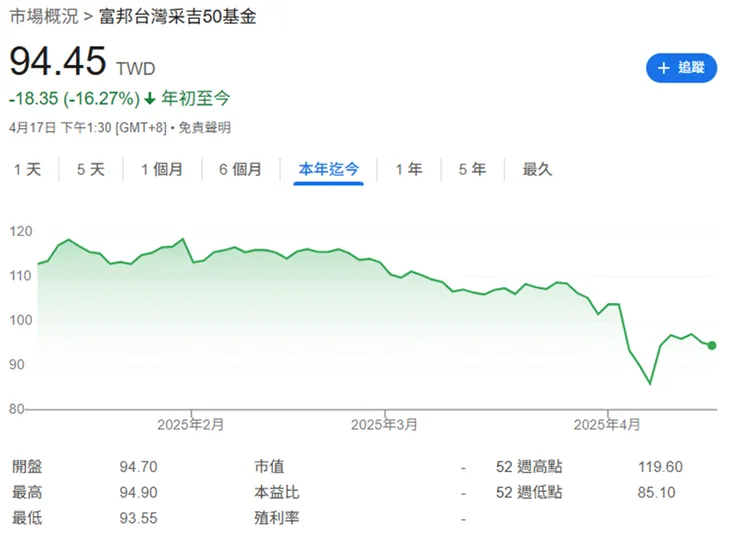The height and width of the screenshot is (538, 740).
Task: Select the 1 天 time range tab
Action: [x=27, y=169]
